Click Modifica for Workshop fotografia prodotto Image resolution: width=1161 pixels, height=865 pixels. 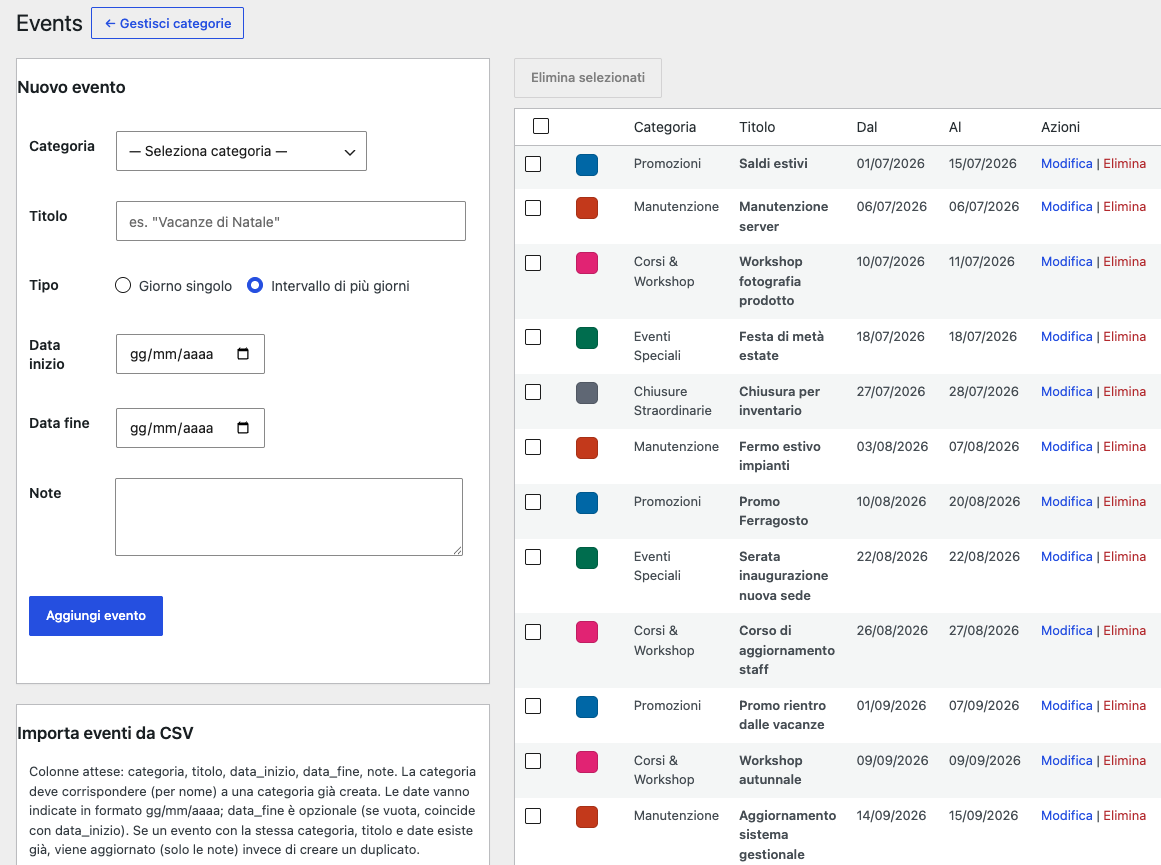(1066, 261)
